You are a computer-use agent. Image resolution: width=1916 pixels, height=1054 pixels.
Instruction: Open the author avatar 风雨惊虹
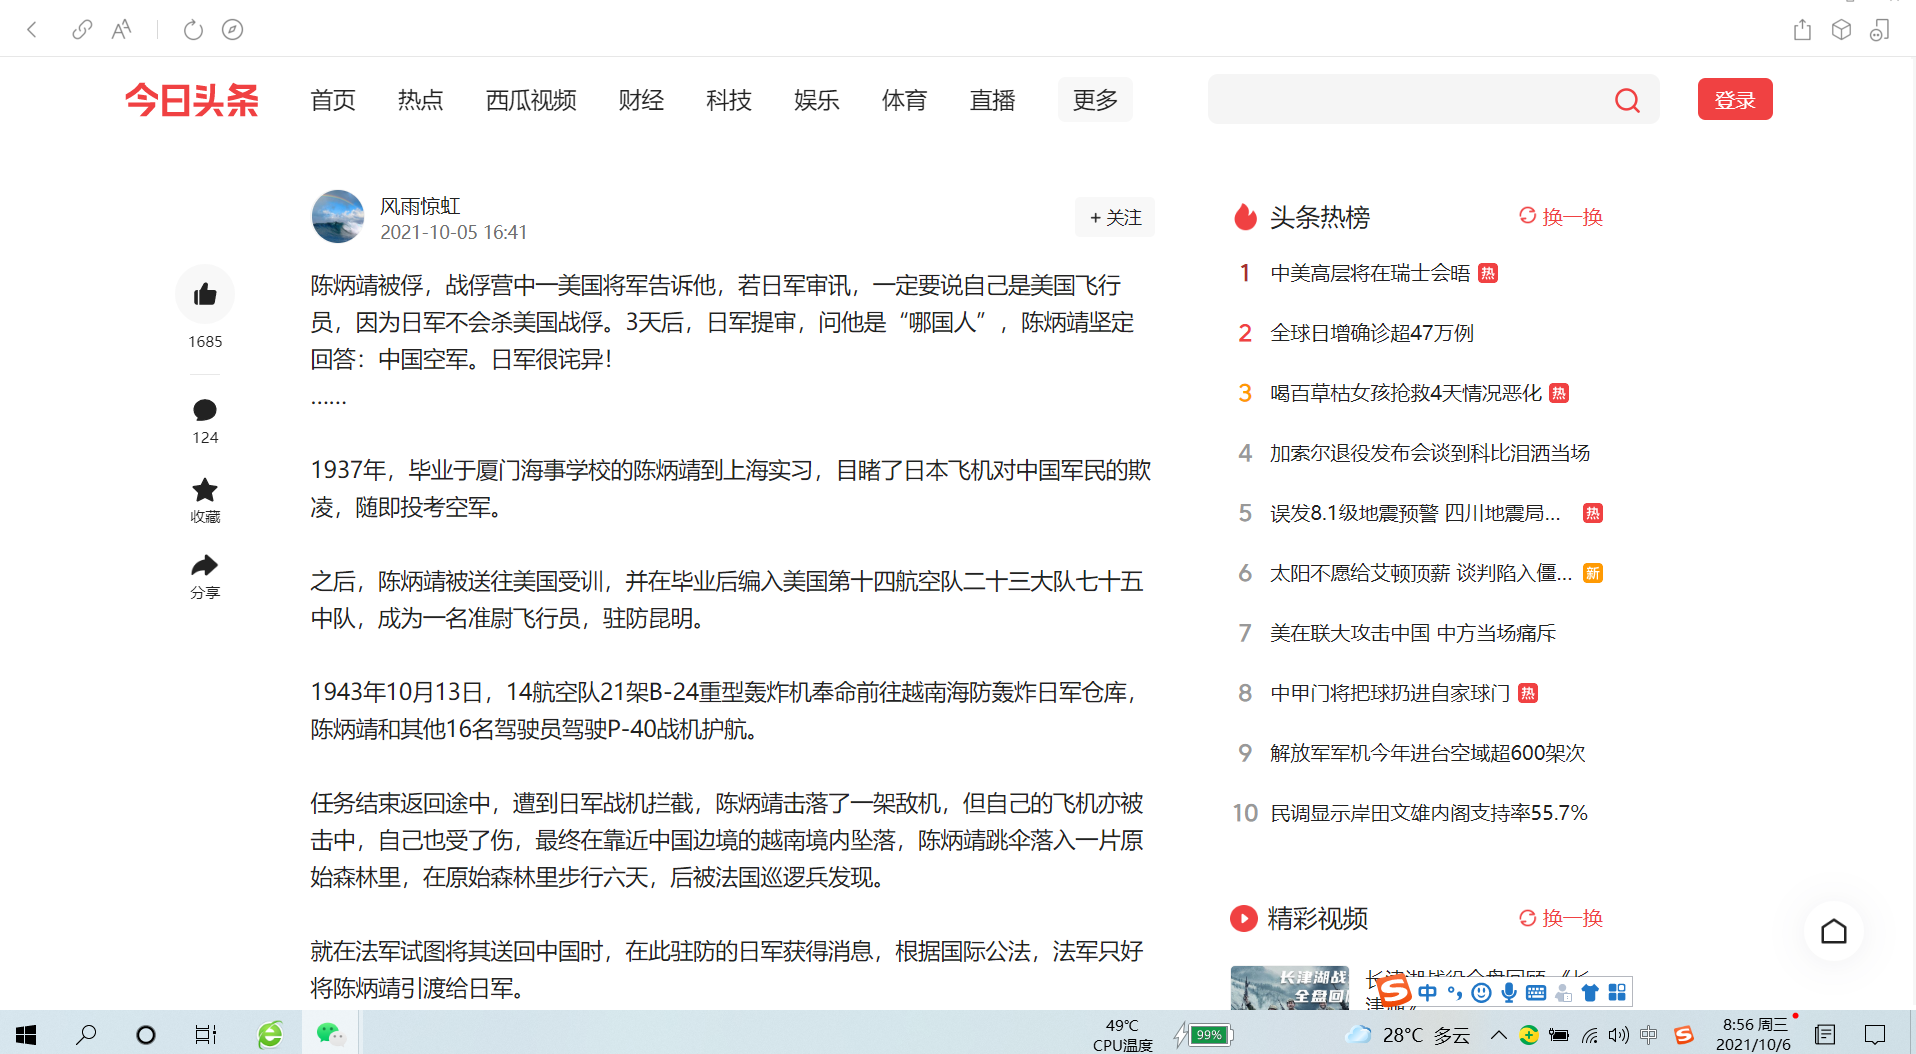click(x=338, y=217)
